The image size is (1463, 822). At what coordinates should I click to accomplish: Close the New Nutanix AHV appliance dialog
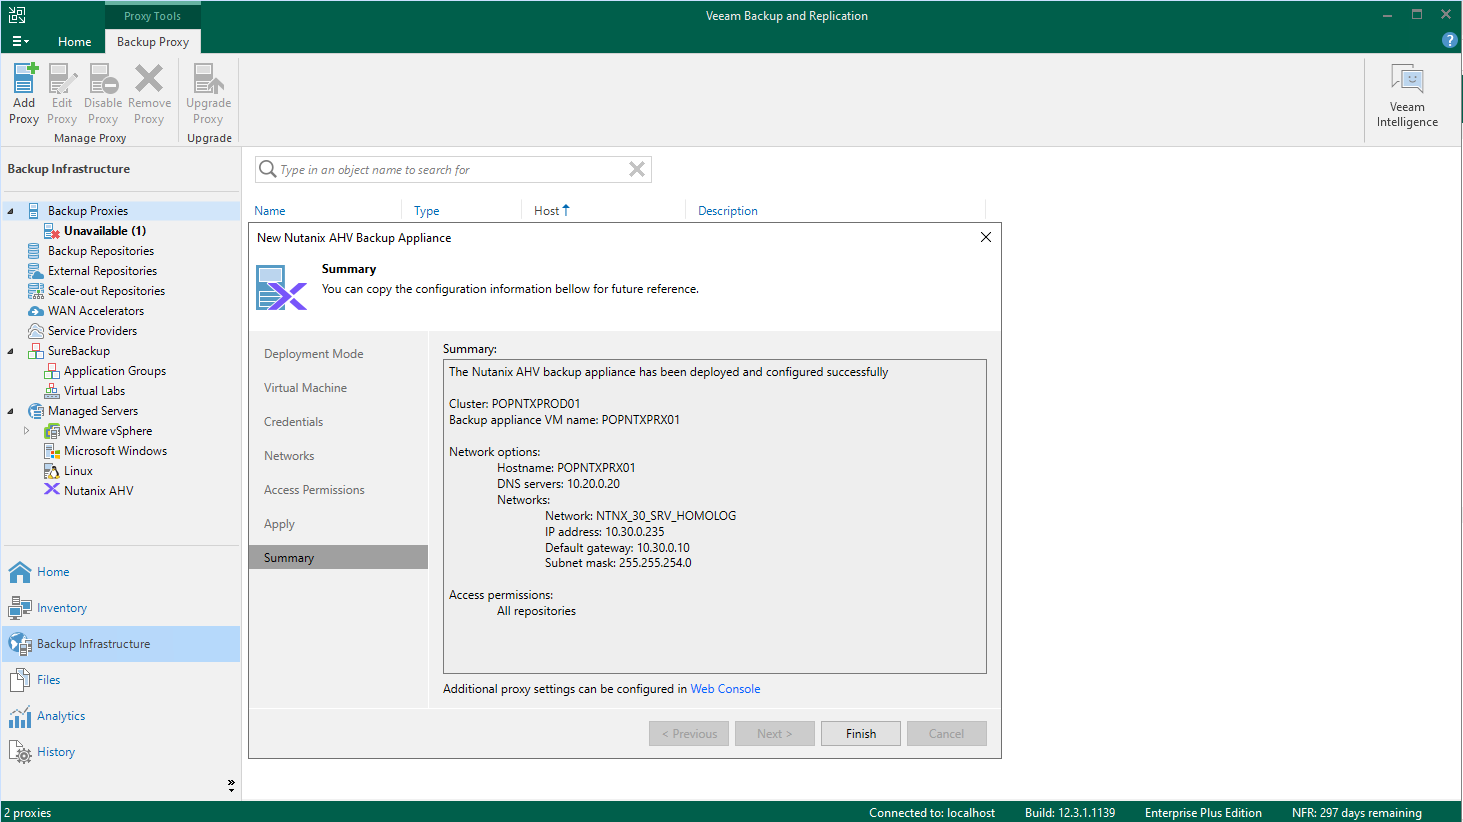[986, 237]
